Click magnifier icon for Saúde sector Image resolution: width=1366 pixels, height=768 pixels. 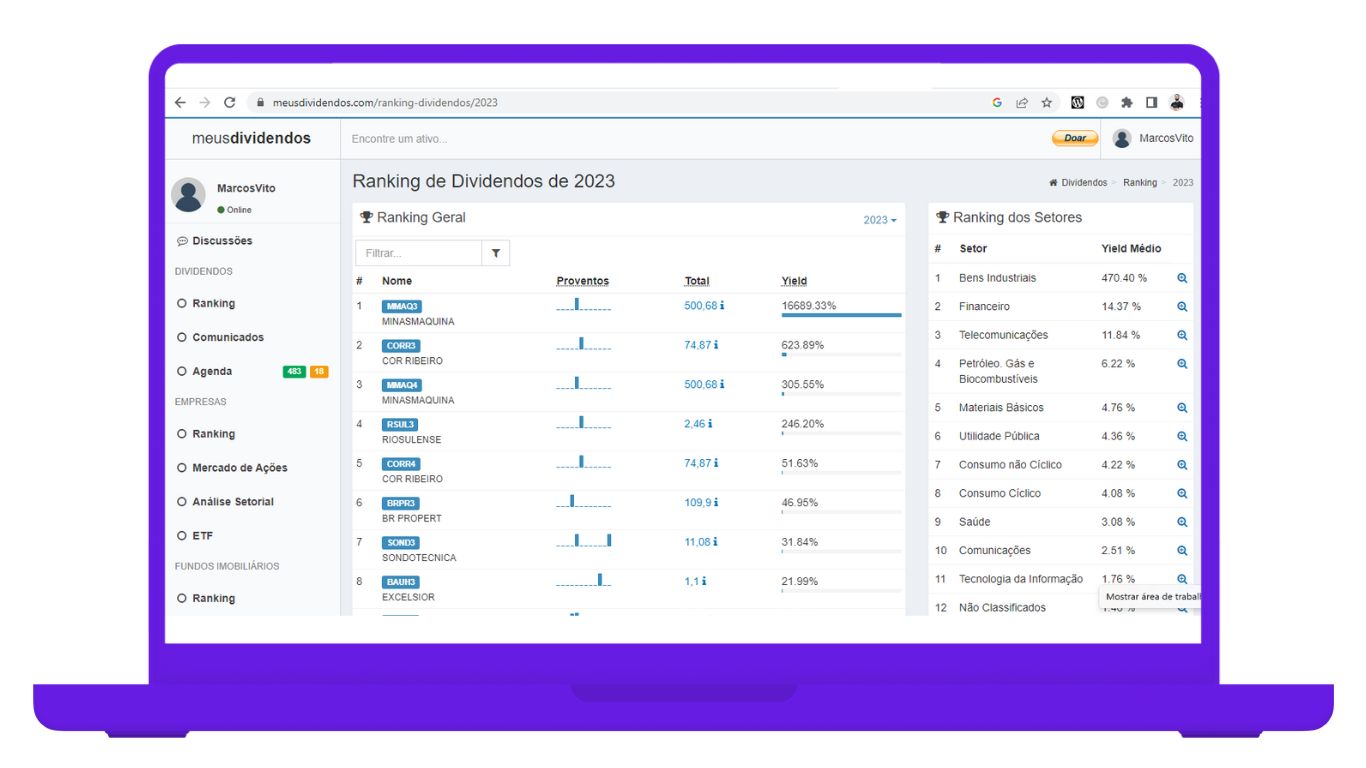pos(1182,522)
